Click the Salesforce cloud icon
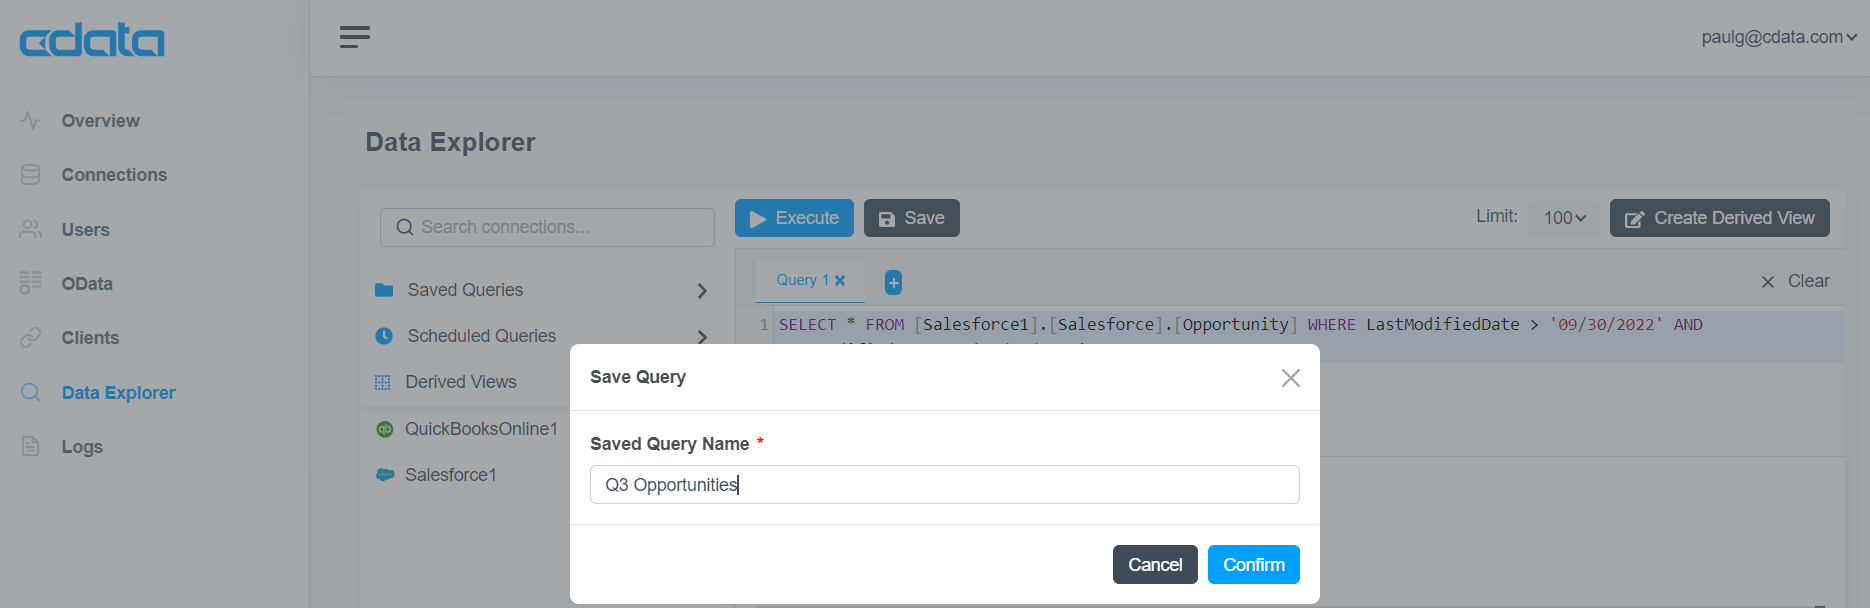Viewport: 1870px width, 608px height. click(384, 475)
